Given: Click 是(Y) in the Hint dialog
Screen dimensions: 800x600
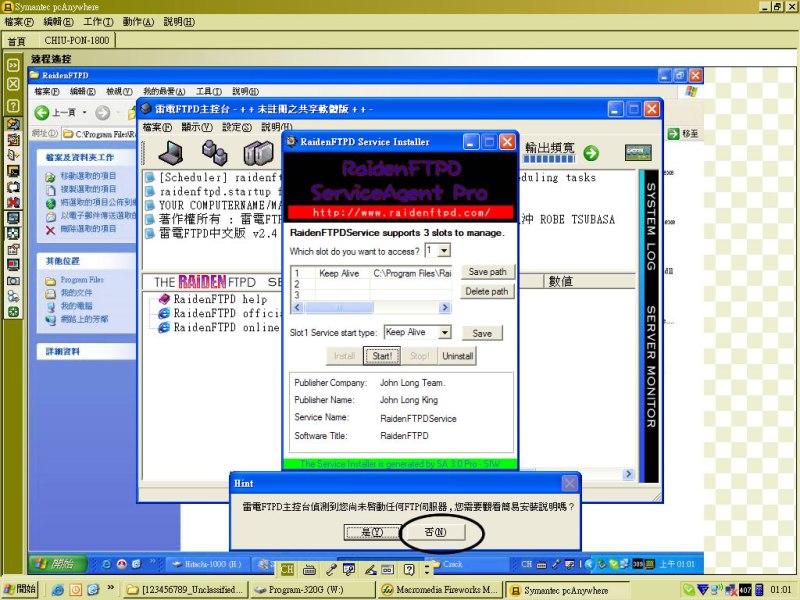Looking at the screenshot, I should 371,532.
